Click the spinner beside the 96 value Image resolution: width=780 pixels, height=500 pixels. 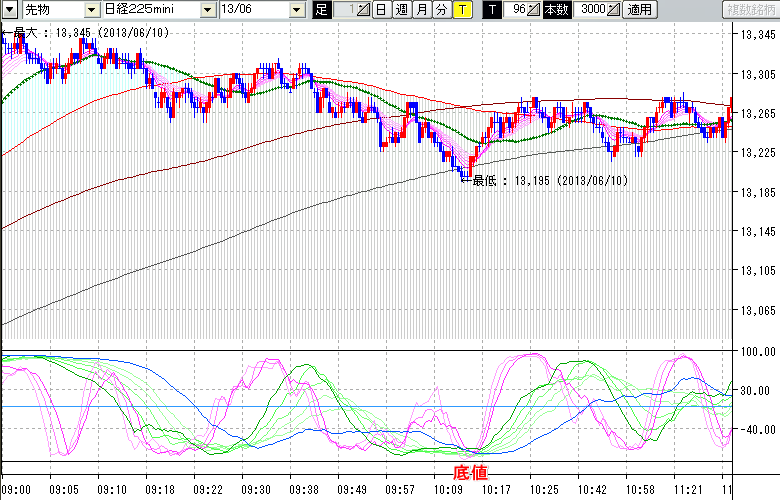click(535, 10)
